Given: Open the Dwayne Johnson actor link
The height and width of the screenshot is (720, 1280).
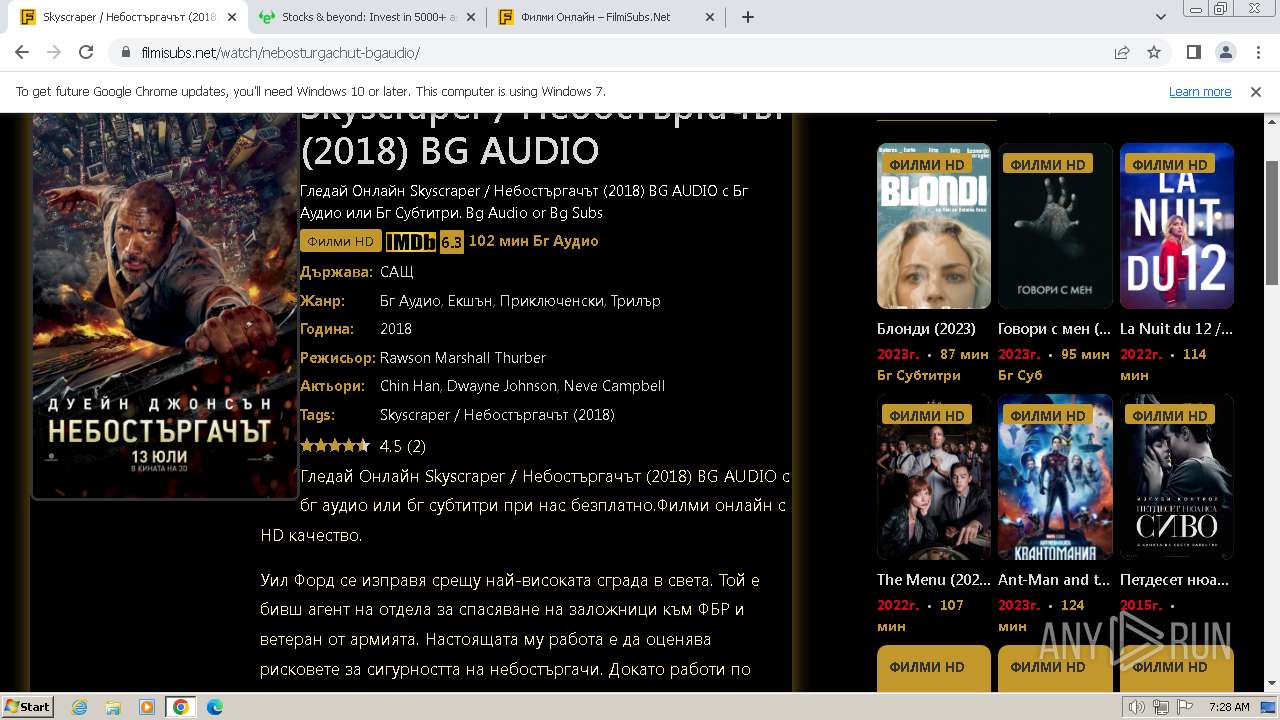Looking at the screenshot, I should click(501, 386).
